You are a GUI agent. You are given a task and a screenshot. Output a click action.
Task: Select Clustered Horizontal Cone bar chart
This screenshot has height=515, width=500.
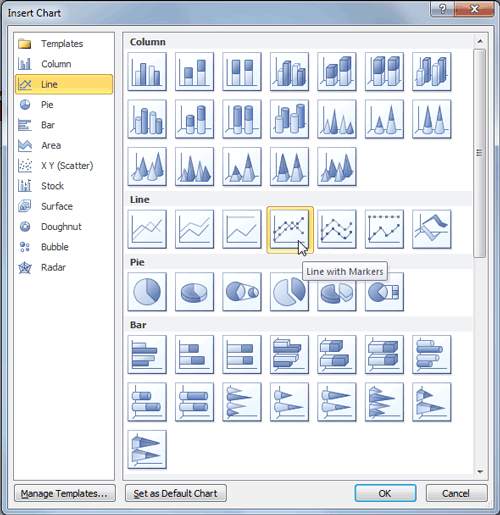242,402
